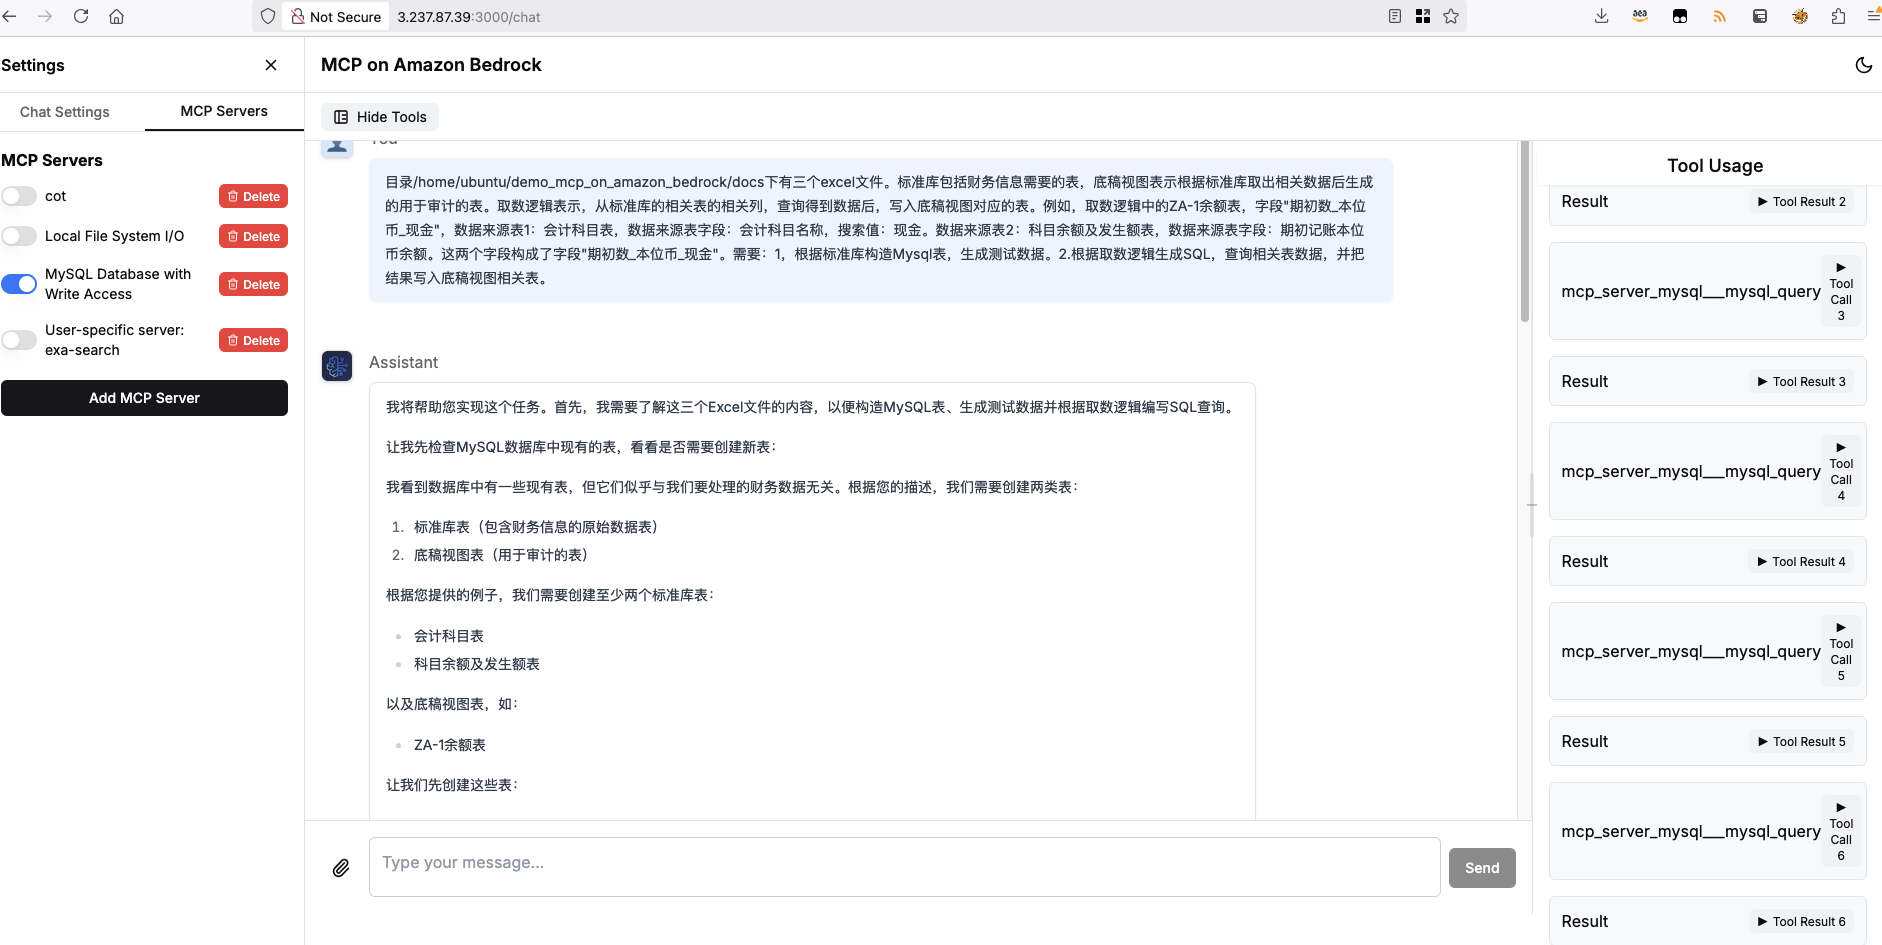The image size is (1882, 945).
Task: Switch to Chat Settings tab
Action: 65,112
